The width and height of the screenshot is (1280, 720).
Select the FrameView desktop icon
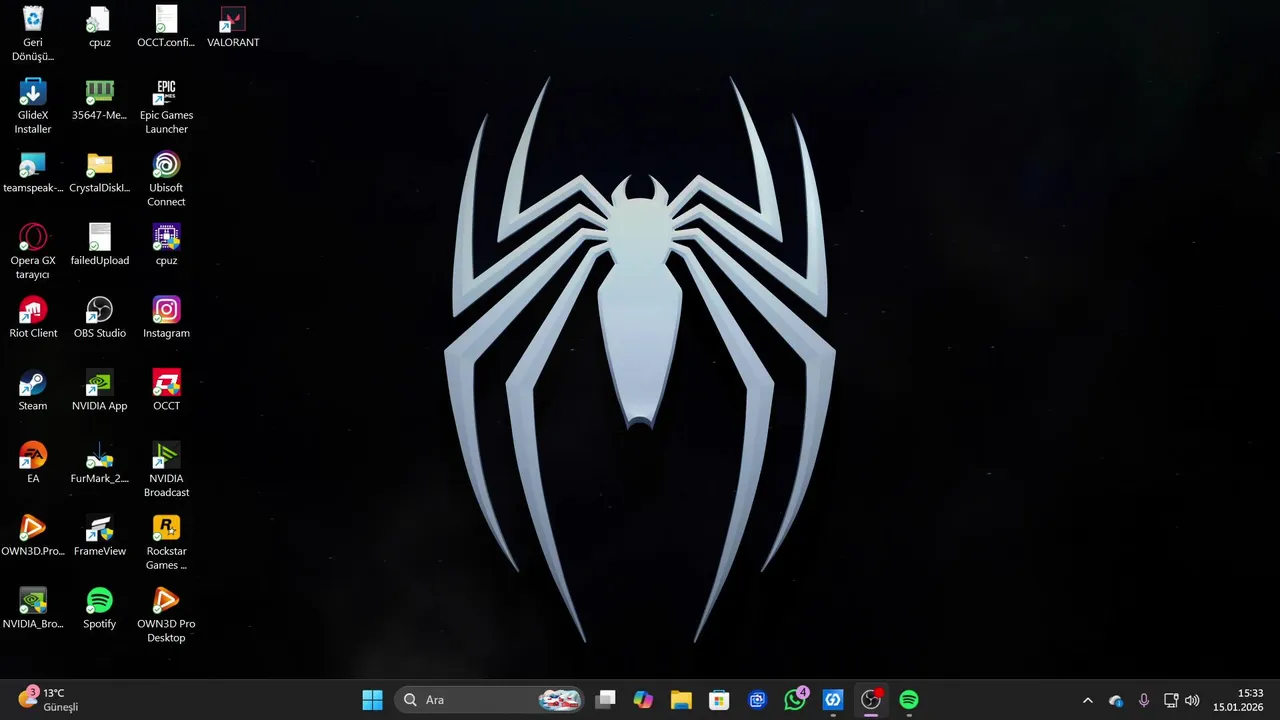pos(99,536)
